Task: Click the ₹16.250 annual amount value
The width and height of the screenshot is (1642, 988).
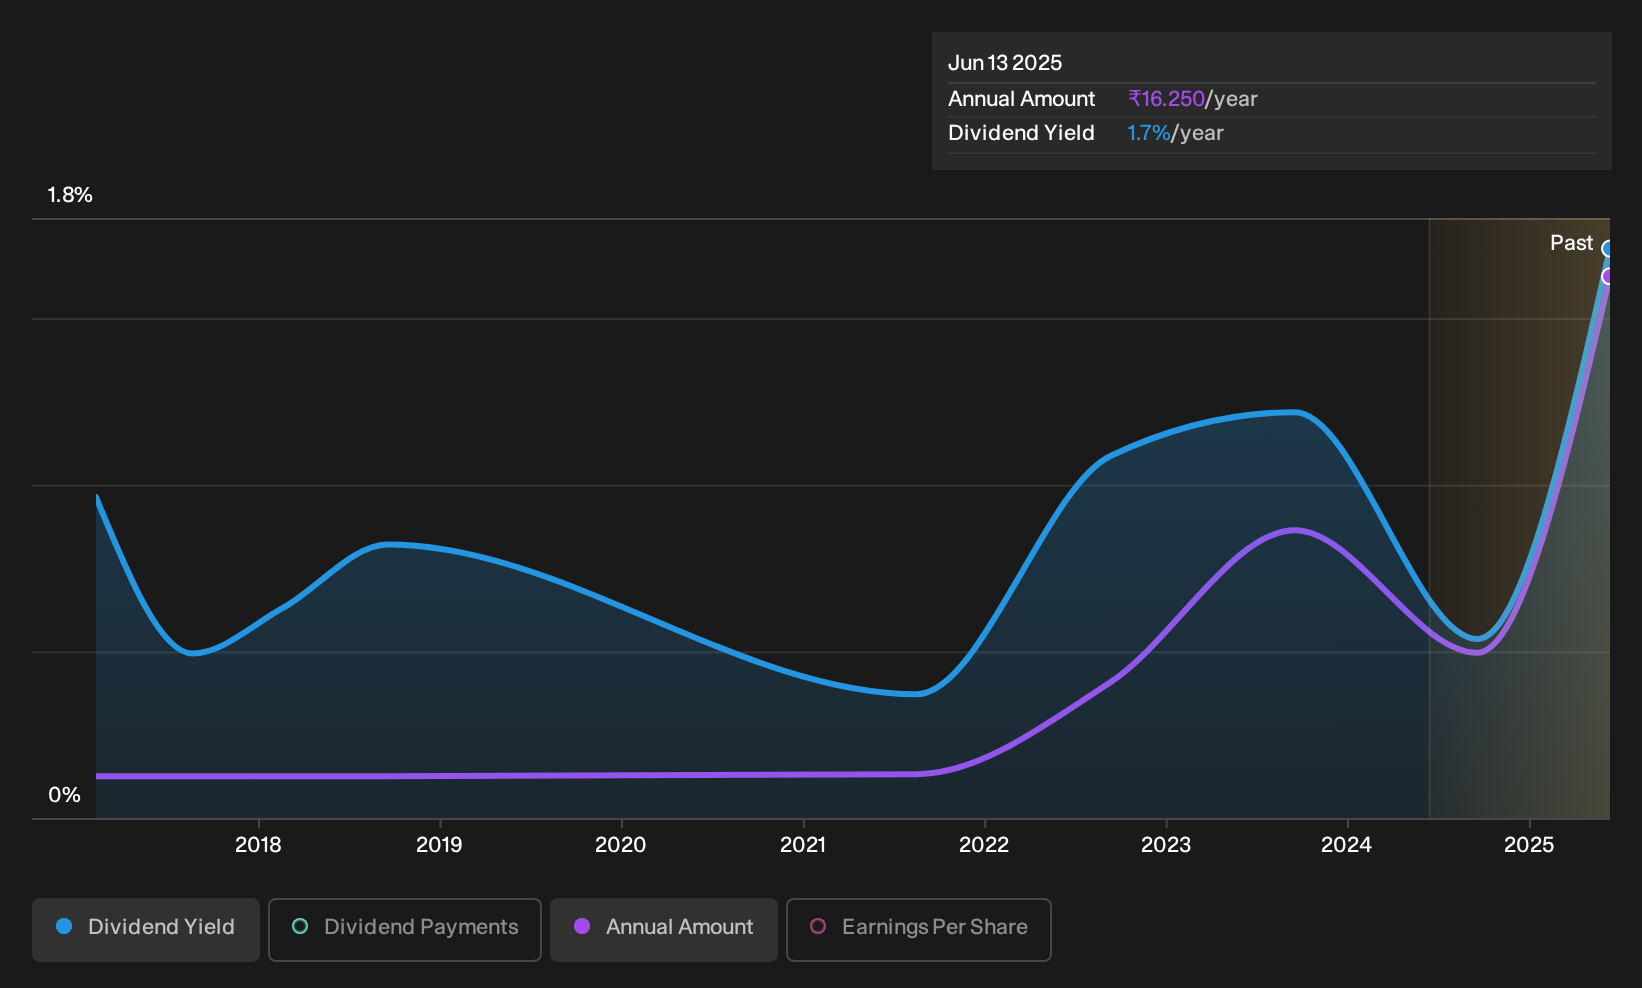Action: point(1166,99)
